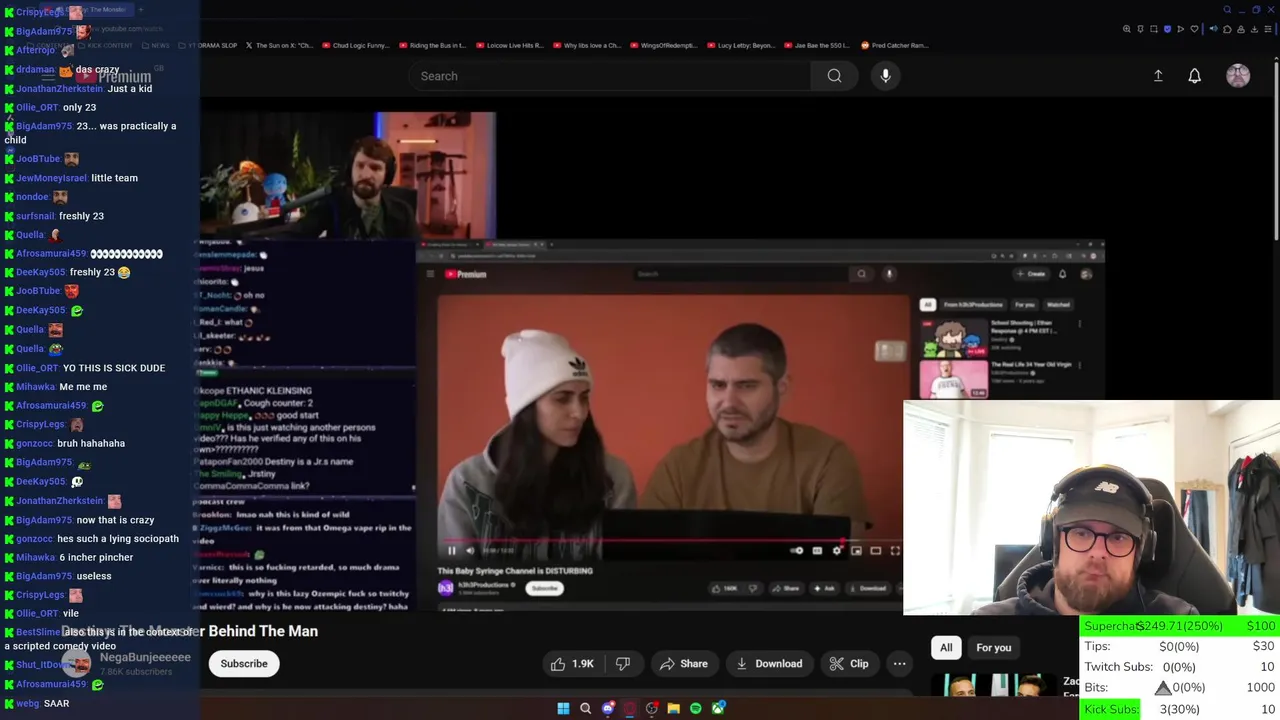Enter fullscreen in embedded player

pyautogui.click(x=895, y=551)
